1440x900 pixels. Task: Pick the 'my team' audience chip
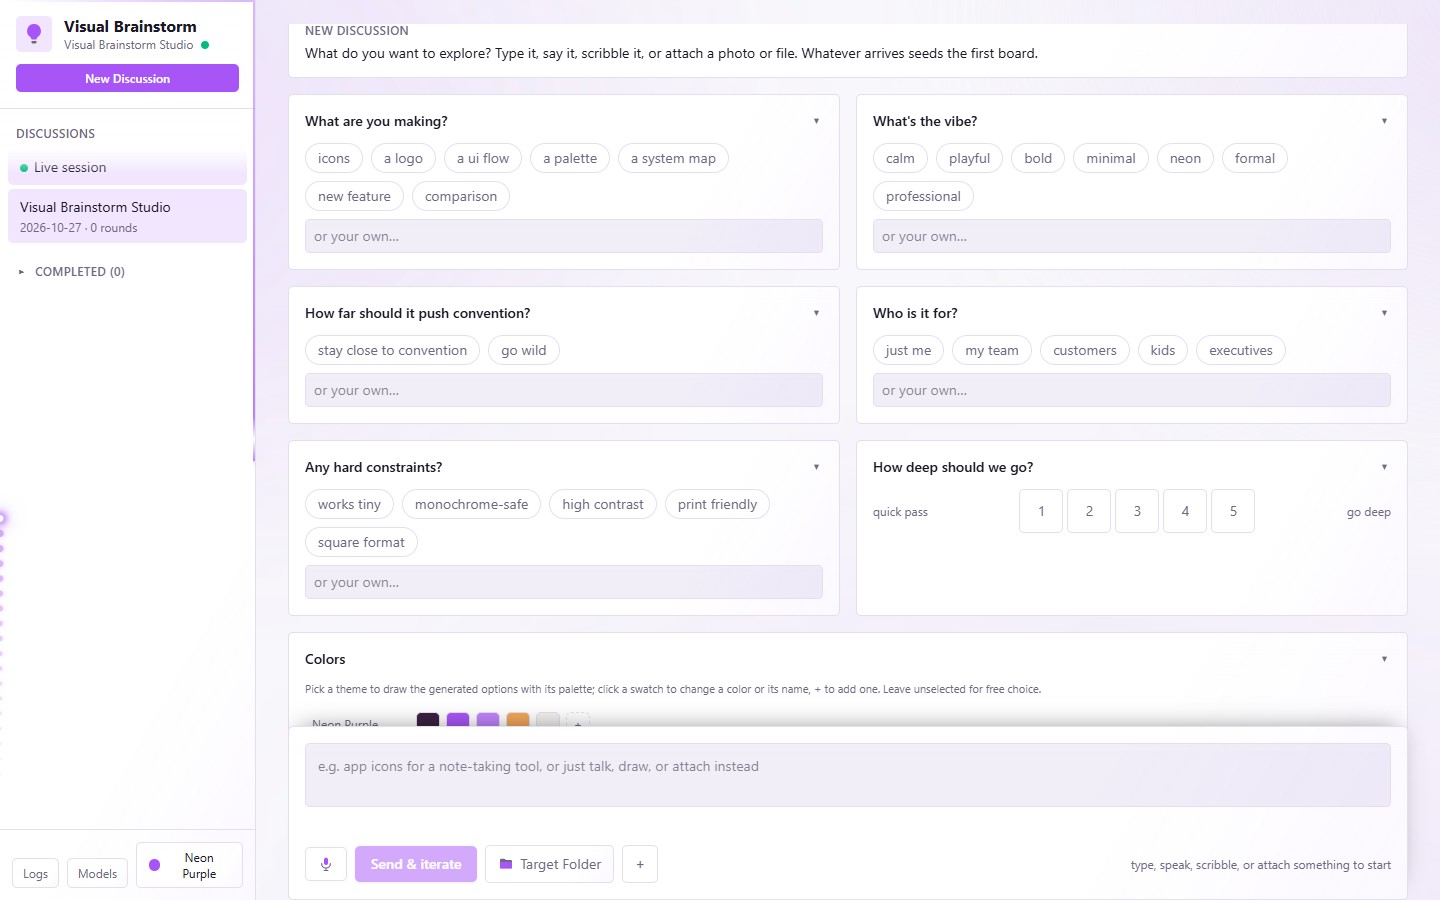tap(992, 350)
